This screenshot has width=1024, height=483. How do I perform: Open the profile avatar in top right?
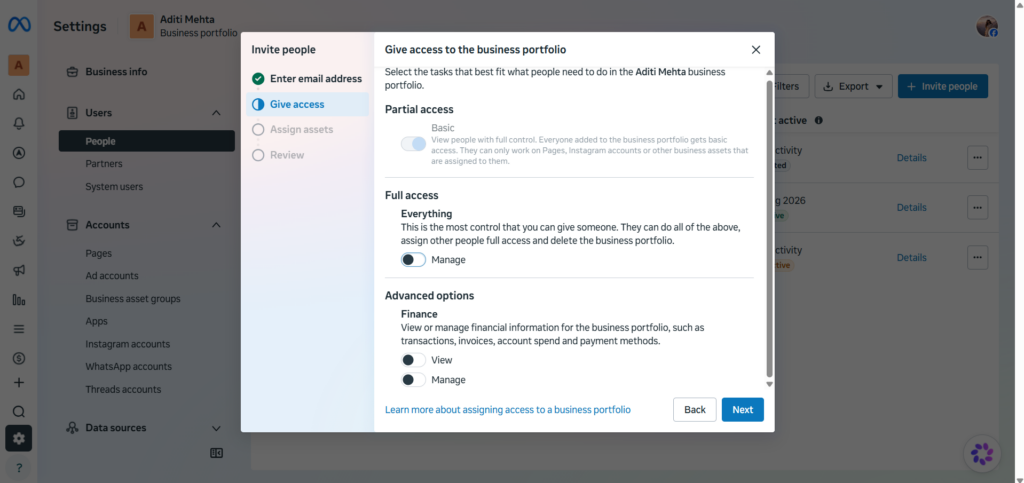[x=987, y=26]
